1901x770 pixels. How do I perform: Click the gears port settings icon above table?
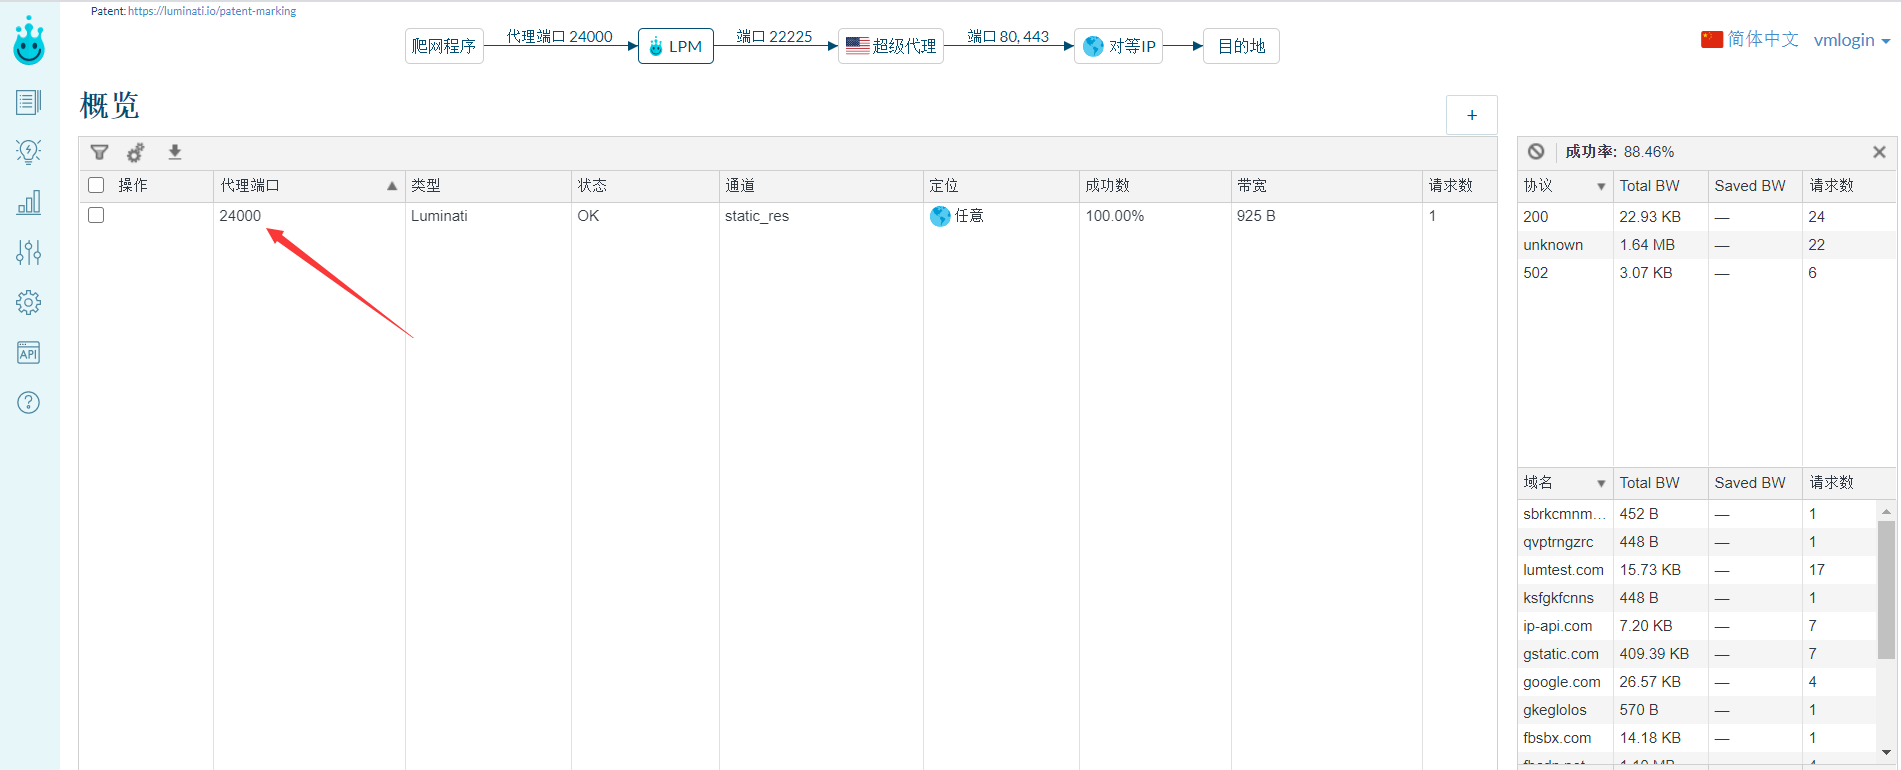point(136,152)
